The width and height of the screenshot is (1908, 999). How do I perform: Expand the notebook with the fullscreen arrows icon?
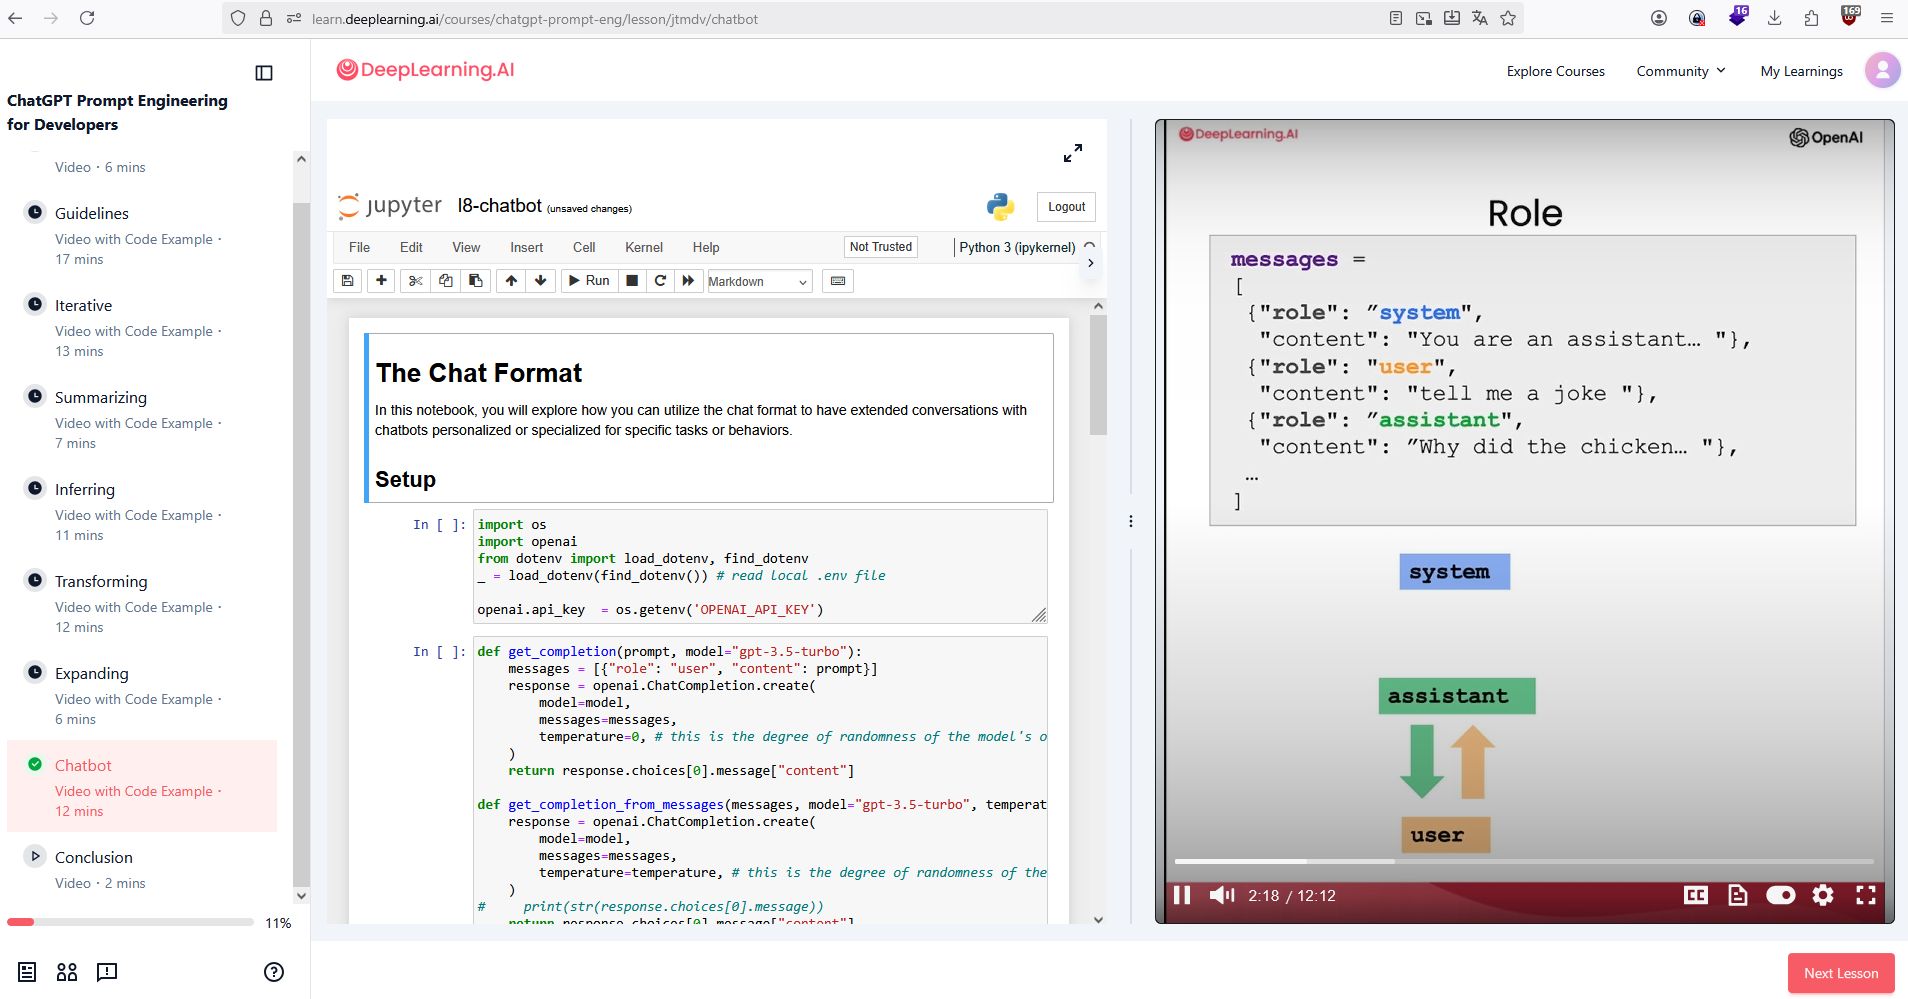coord(1072,153)
